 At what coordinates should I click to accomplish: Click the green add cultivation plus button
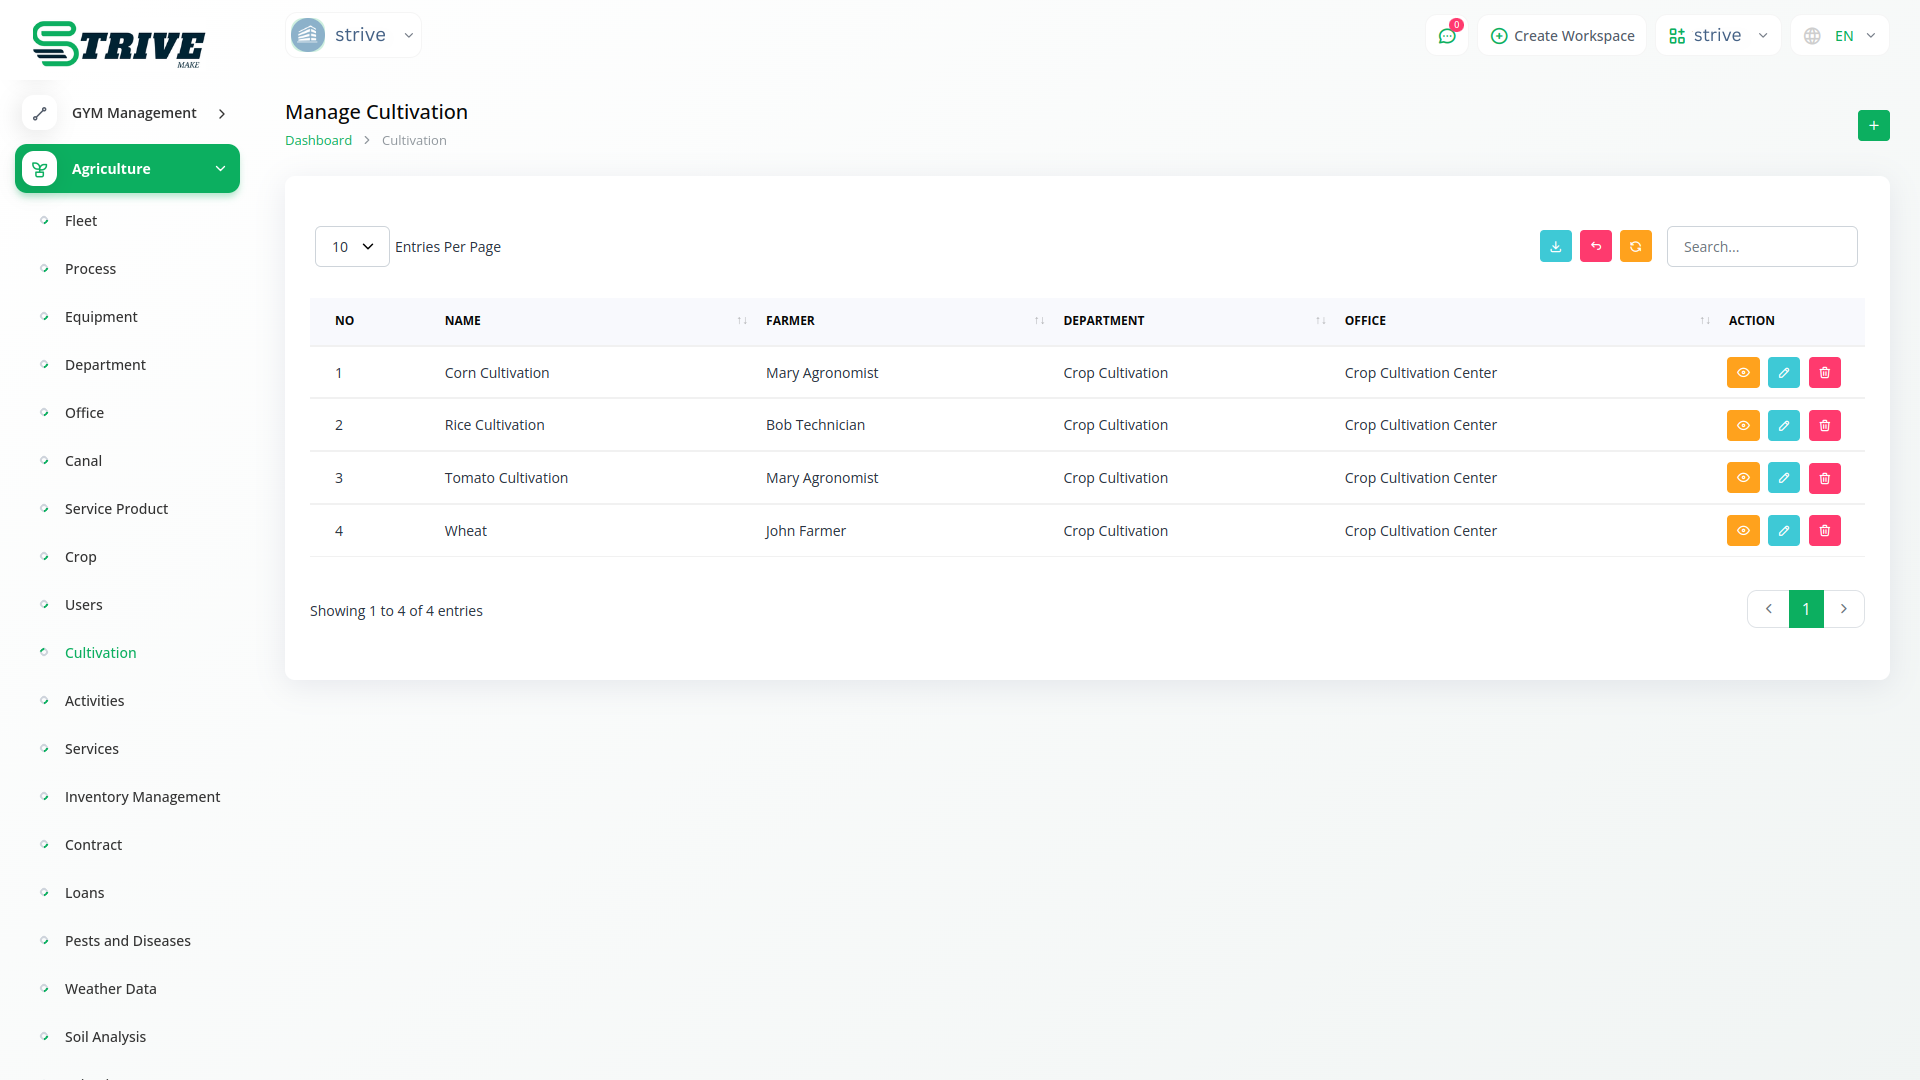[x=1873, y=126]
